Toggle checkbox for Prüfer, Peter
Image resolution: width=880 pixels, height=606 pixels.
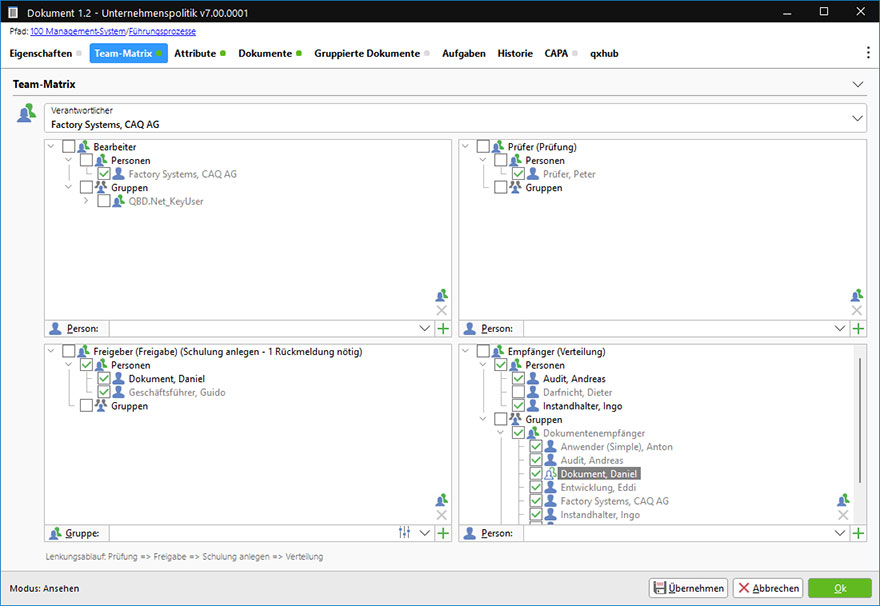pyautogui.click(x=518, y=174)
